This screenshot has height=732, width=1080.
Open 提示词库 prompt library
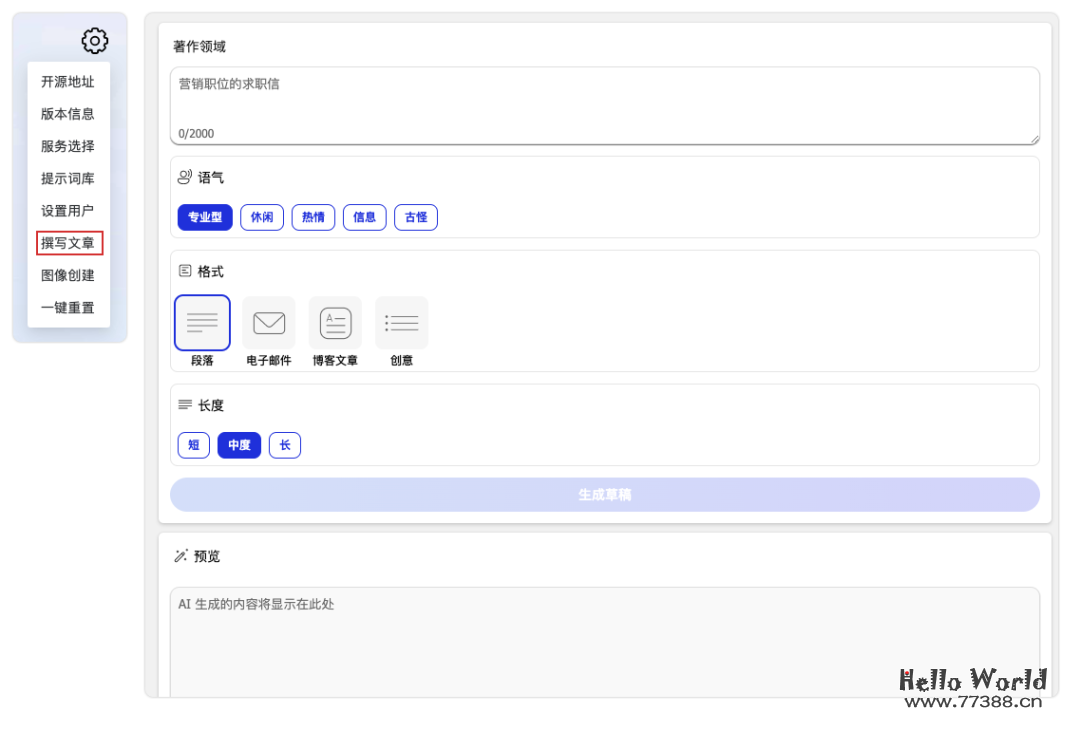[68, 178]
